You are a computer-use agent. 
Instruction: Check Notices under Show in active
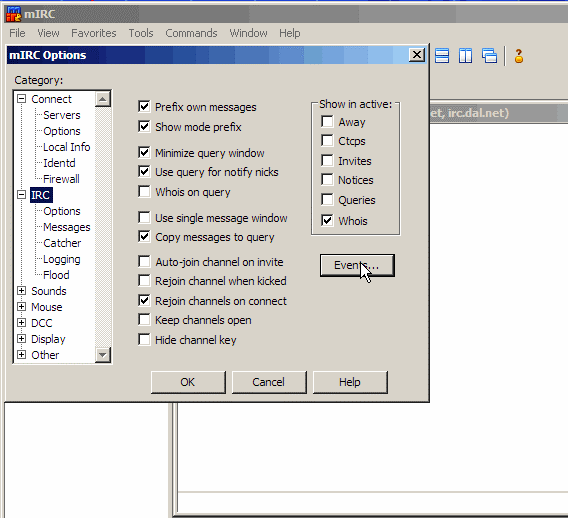click(x=327, y=179)
